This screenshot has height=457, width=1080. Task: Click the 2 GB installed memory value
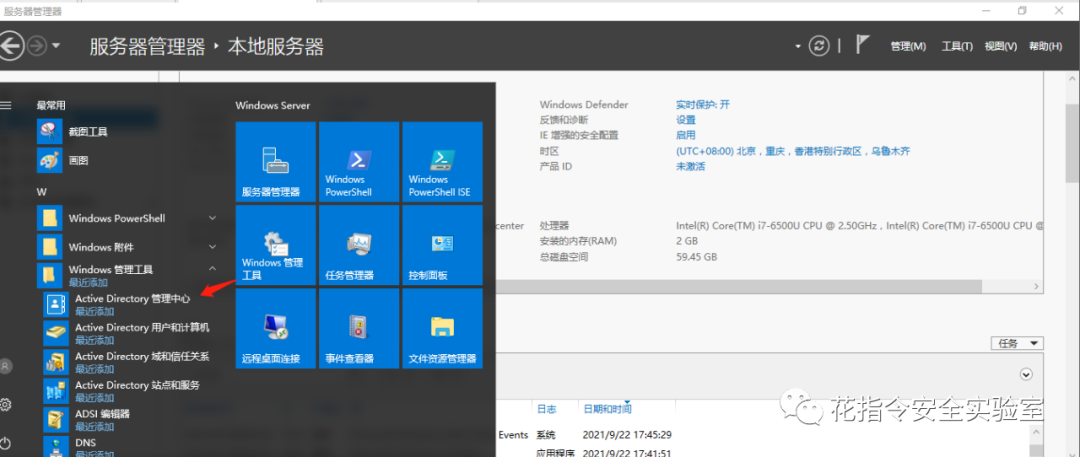coord(687,241)
